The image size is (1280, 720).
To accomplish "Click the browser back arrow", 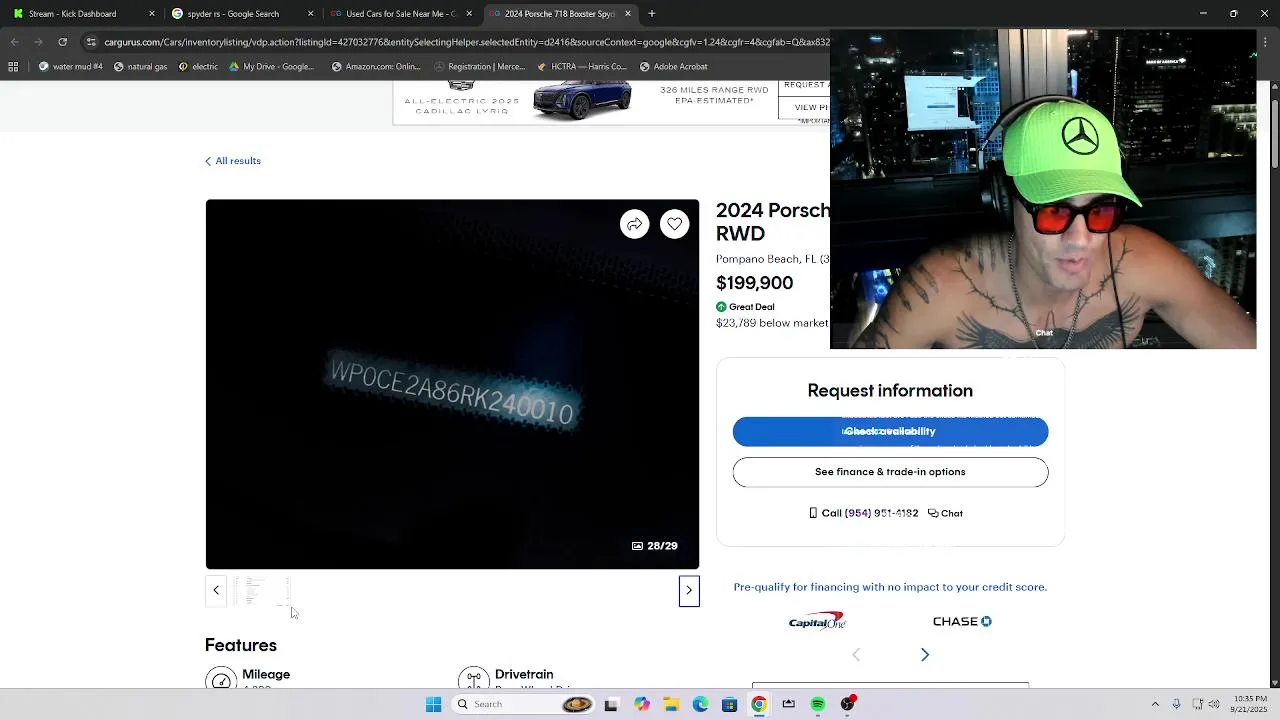I will [15, 42].
